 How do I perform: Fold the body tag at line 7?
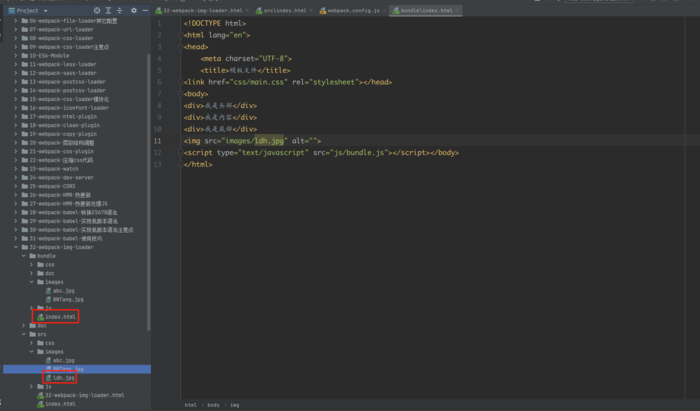tap(180, 94)
